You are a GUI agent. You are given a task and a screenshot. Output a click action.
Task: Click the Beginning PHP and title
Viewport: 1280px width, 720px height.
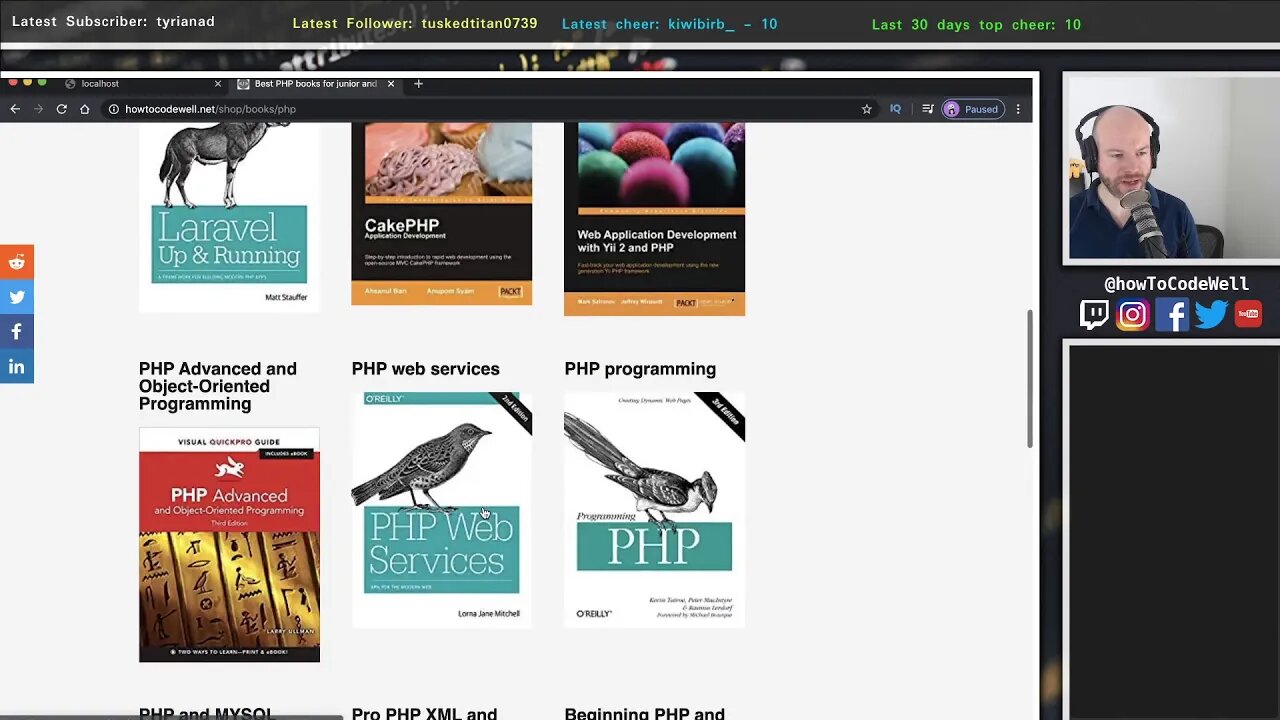(x=644, y=713)
